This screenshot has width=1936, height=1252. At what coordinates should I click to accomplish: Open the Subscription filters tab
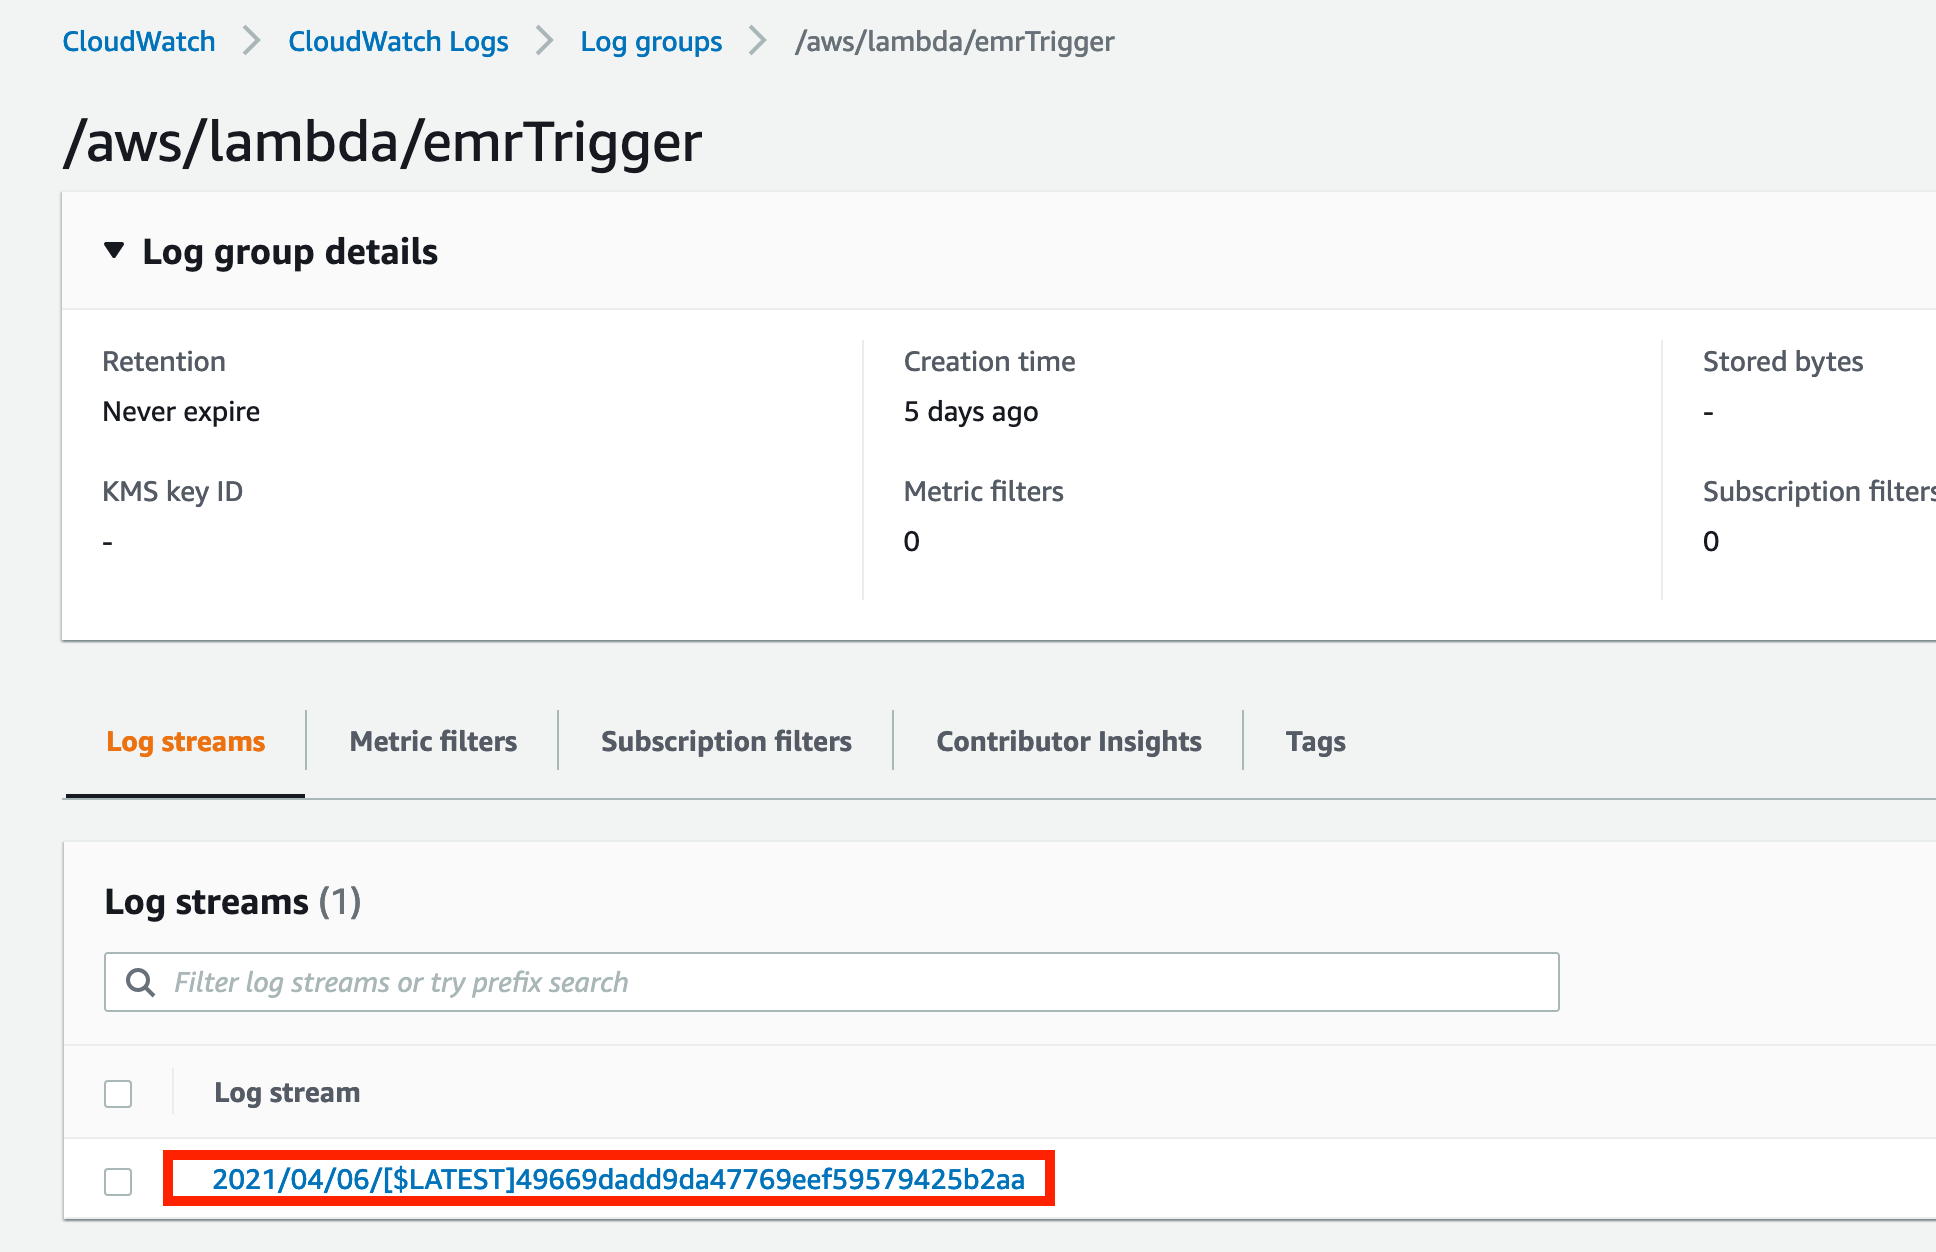[726, 741]
